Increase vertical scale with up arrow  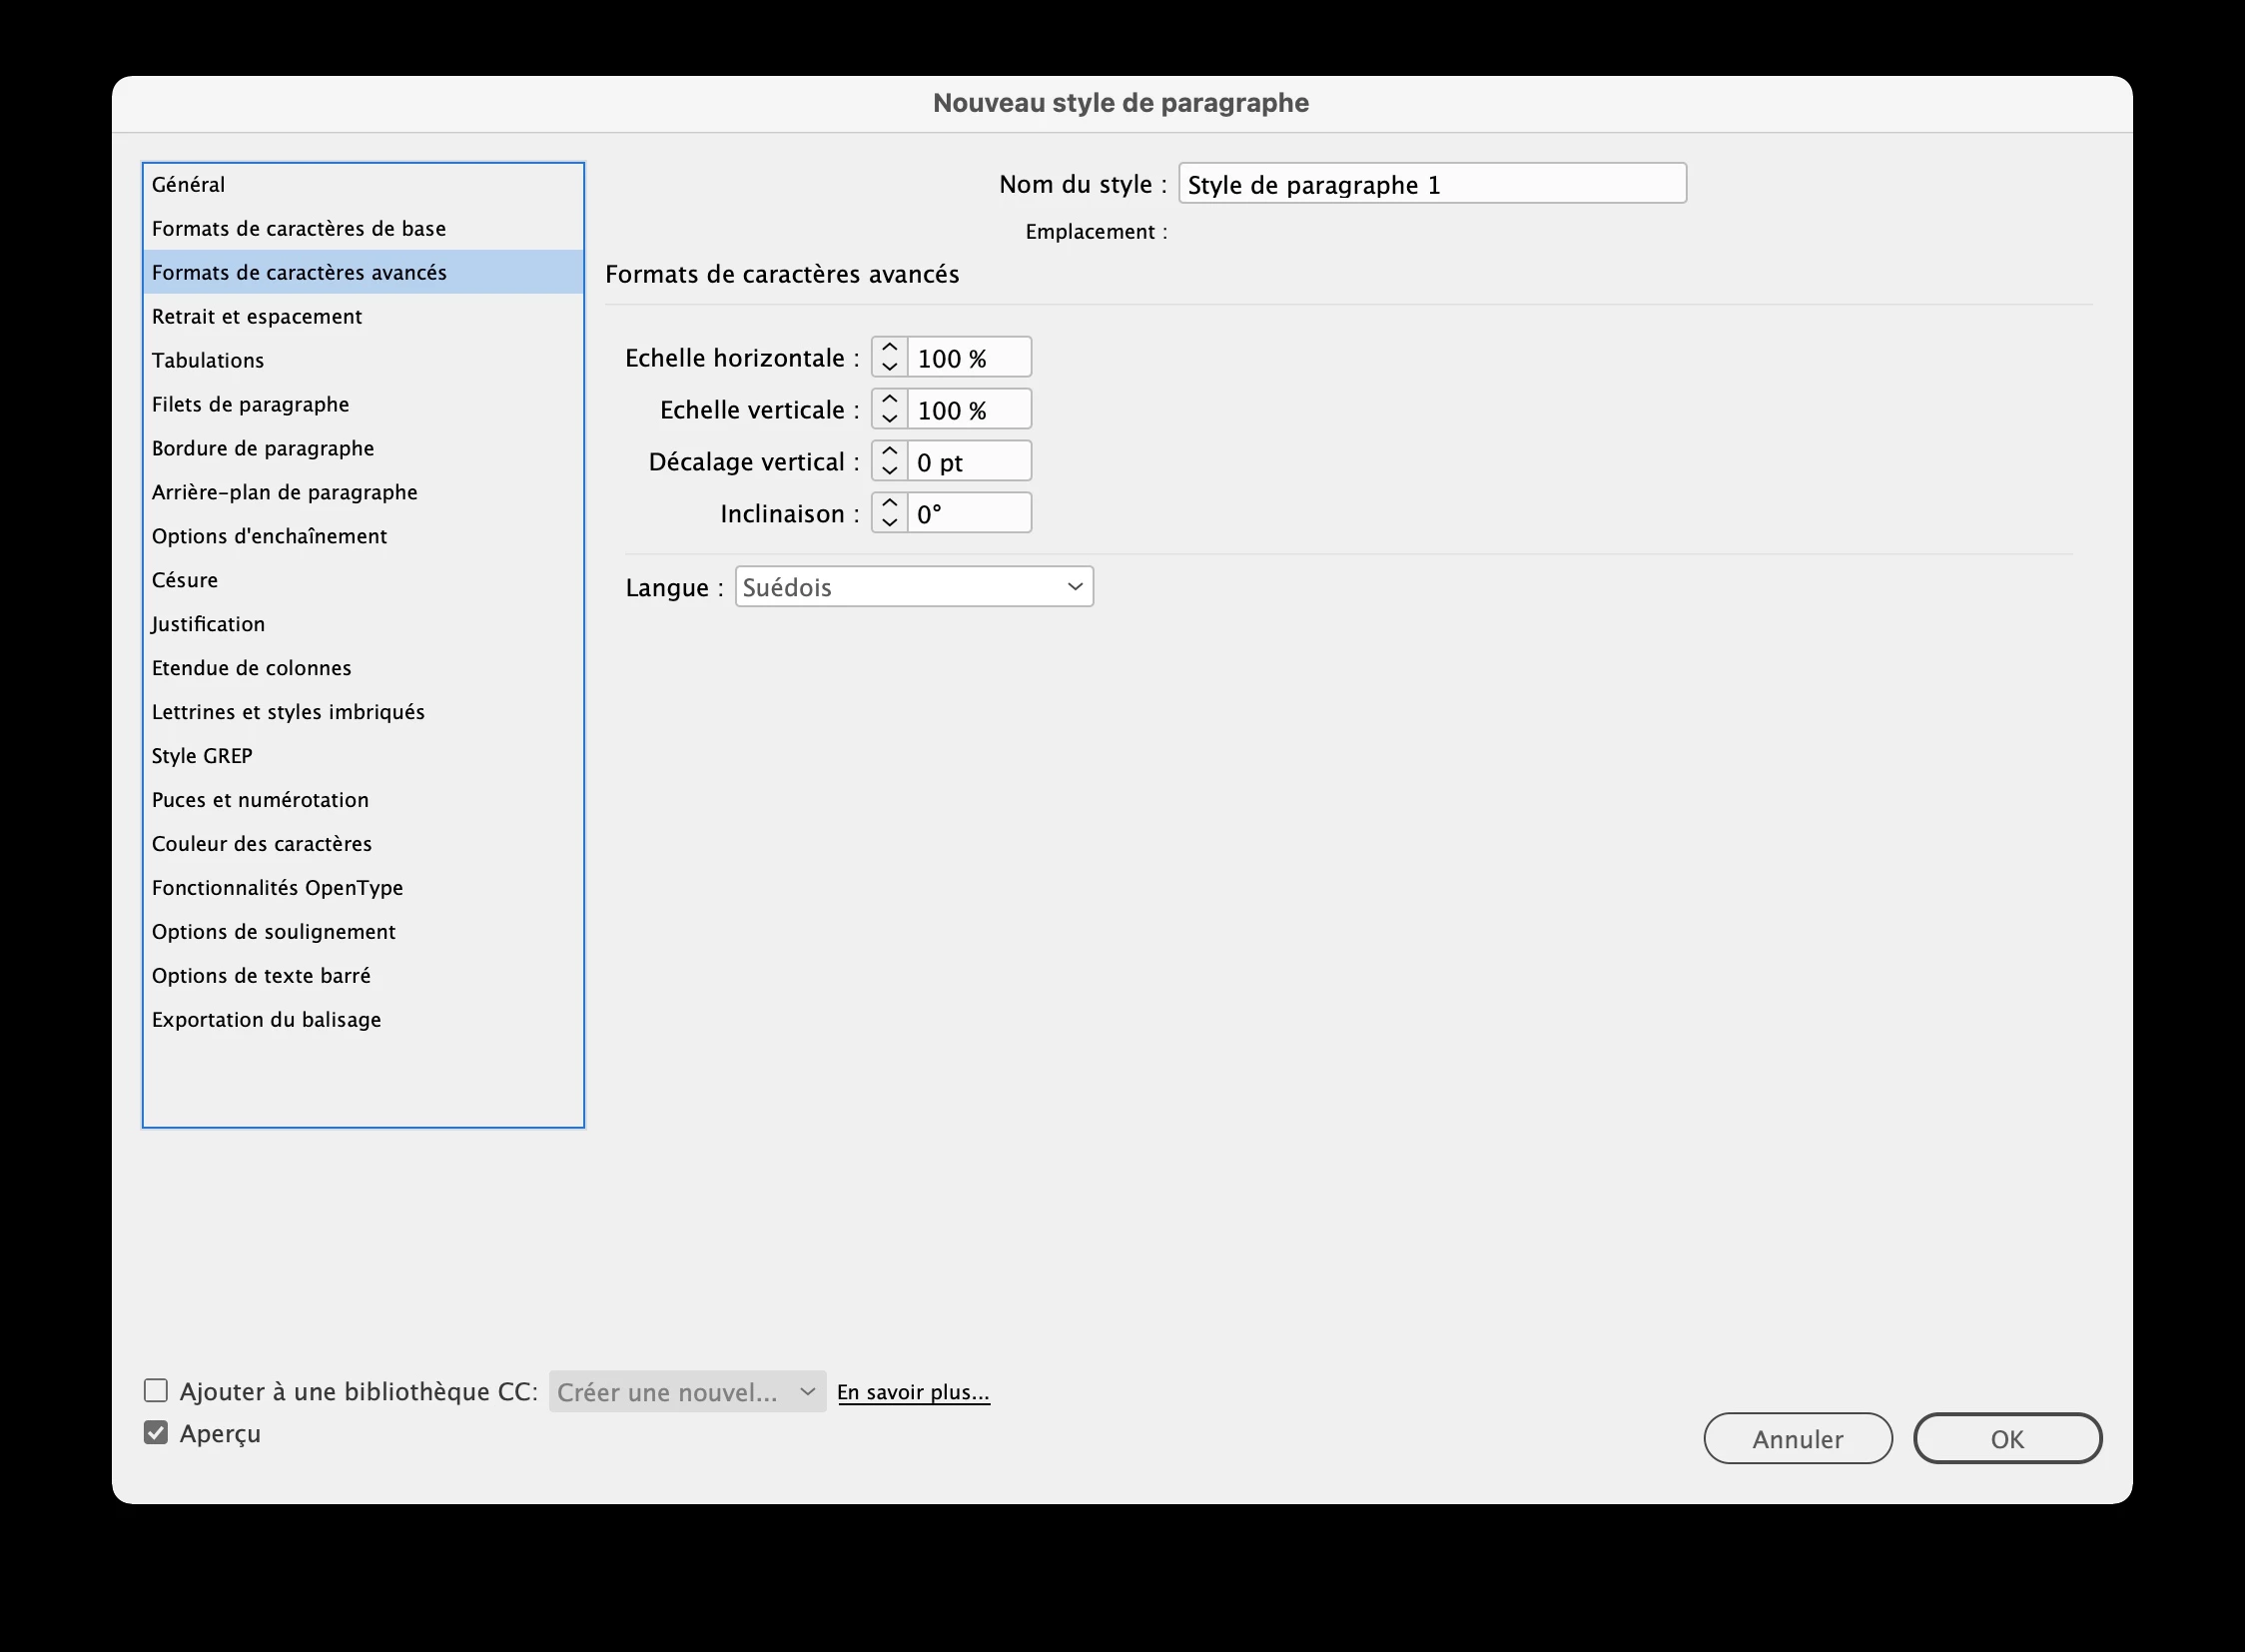[889, 400]
